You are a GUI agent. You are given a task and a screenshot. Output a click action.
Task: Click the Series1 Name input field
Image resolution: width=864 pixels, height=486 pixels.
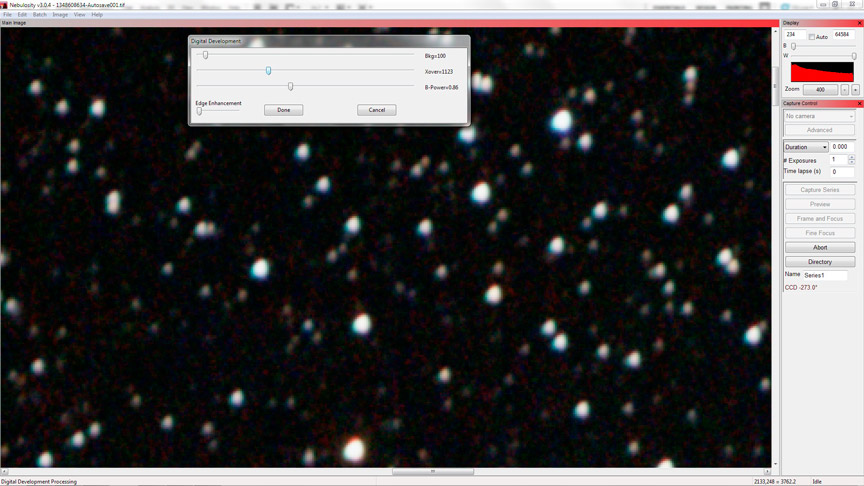click(825, 275)
